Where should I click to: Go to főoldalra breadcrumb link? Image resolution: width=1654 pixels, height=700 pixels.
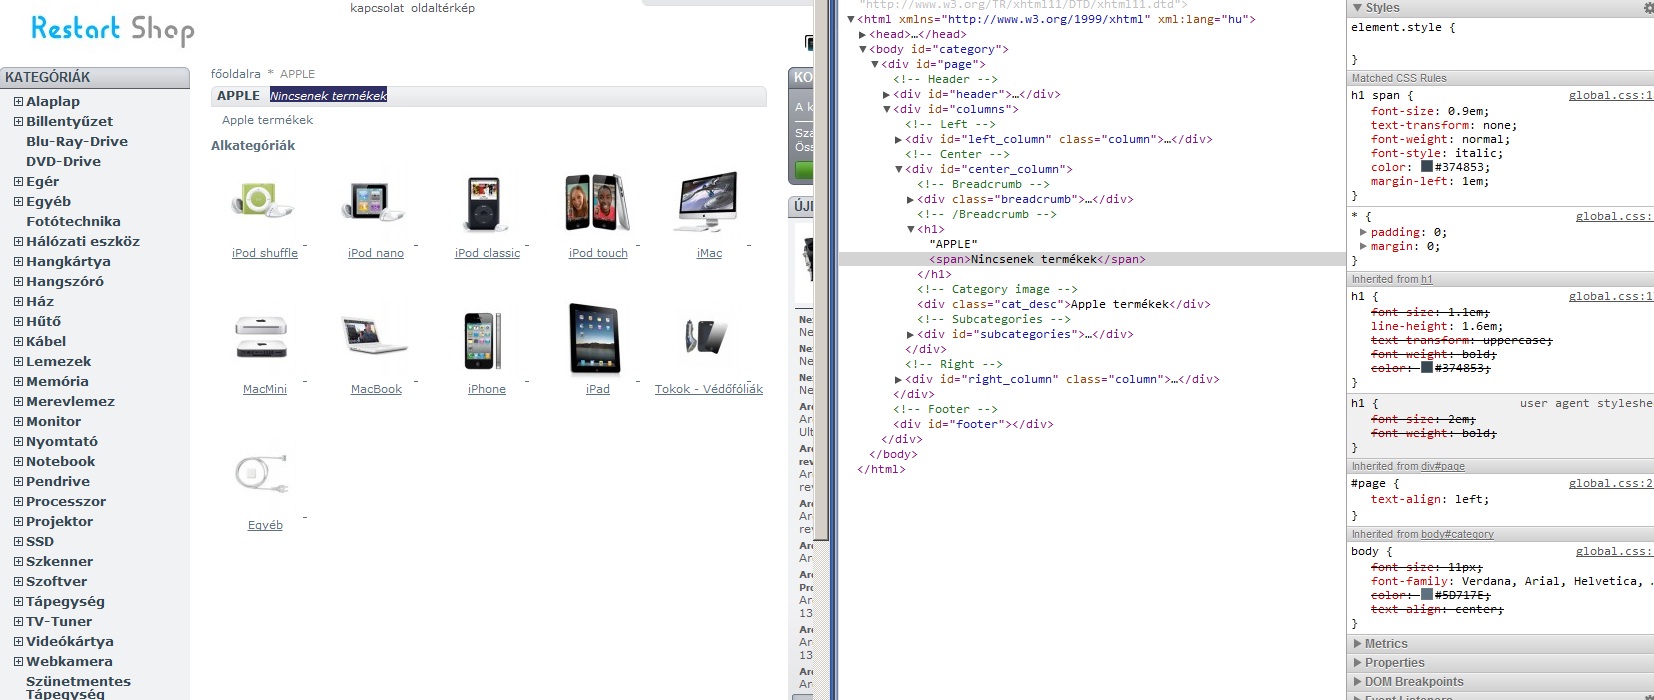click(236, 74)
